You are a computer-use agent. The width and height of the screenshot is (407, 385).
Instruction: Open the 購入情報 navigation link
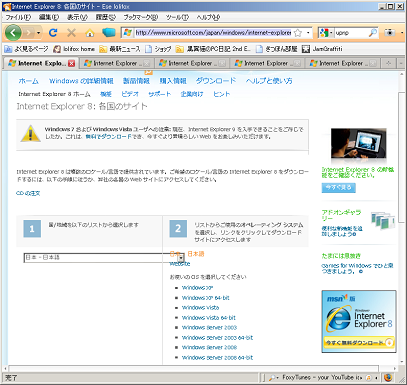click(x=173, y=81)
